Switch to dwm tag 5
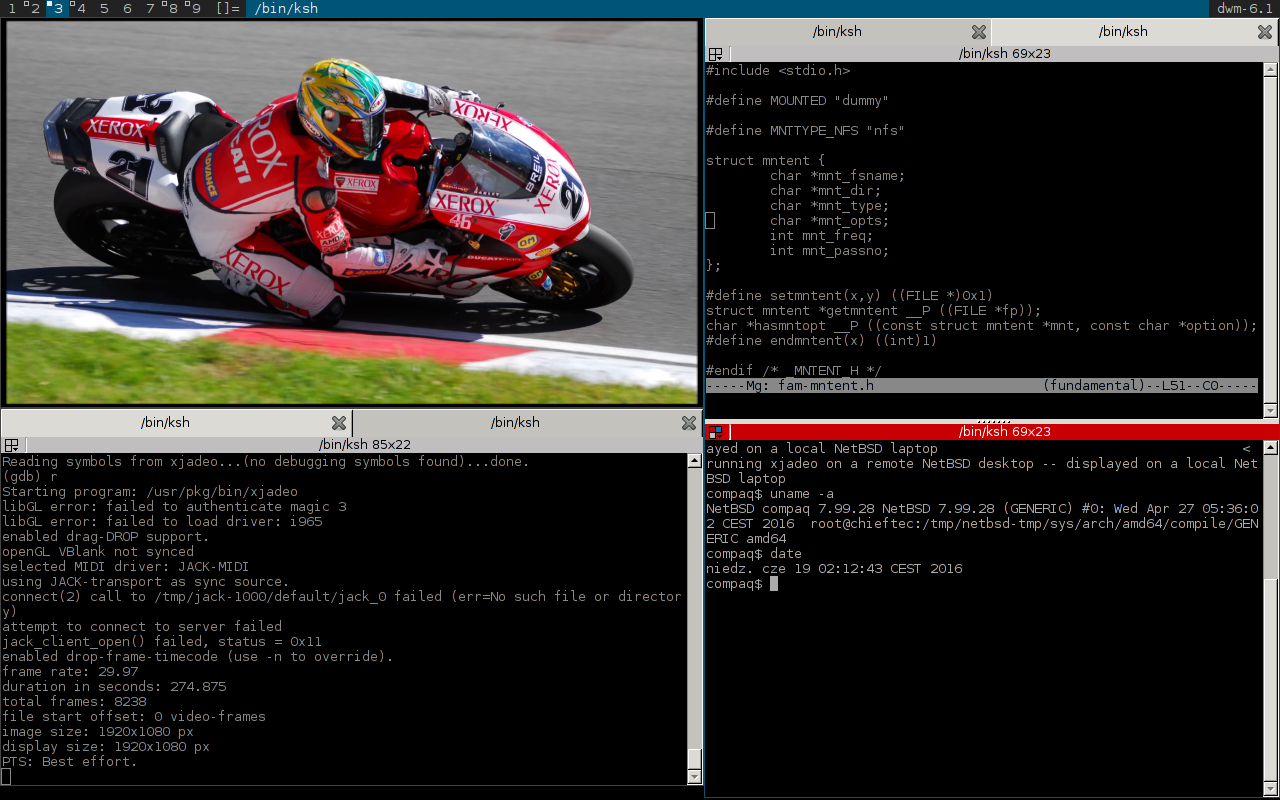1280x800 pixels. 104,8
